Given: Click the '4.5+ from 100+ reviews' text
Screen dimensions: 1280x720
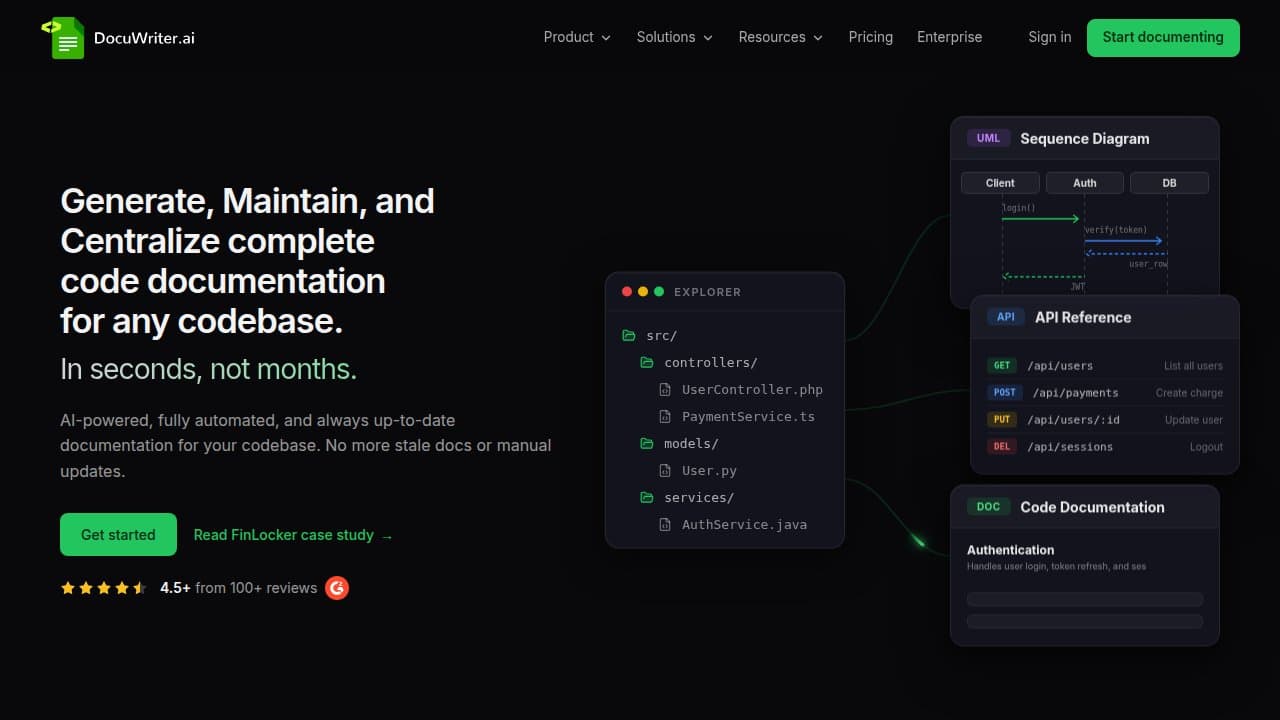Looking at the screenshot, I should pyautogui.click(x=239, y=588).
